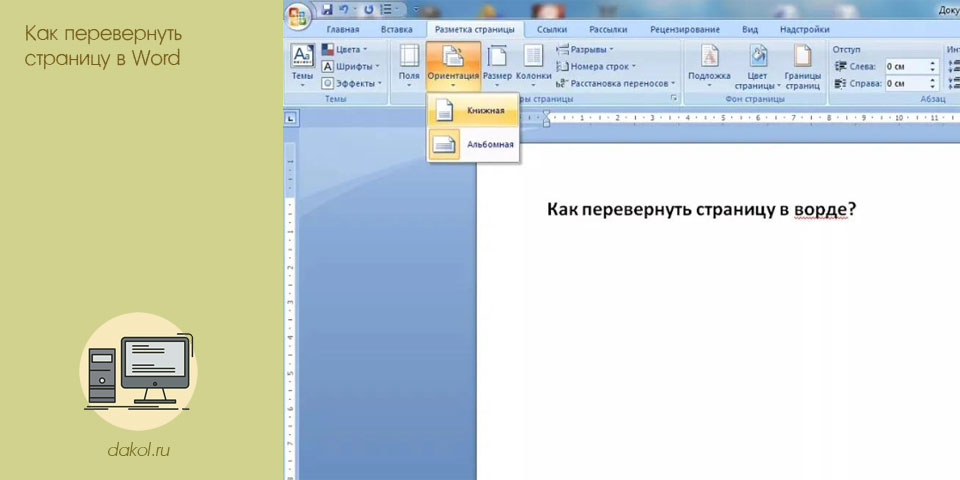Screen dimensions: 960x480
Task: Go to the Ссылки tab
Action: [x=552, y=29]
